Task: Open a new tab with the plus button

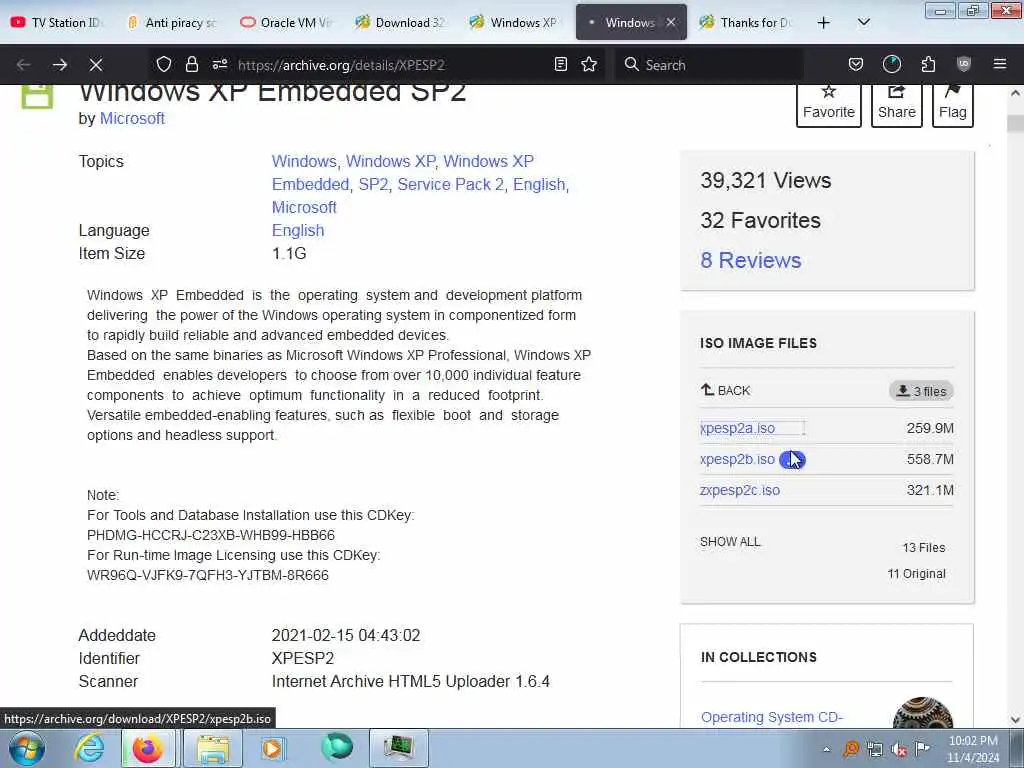Action: [x=824, y=23]
